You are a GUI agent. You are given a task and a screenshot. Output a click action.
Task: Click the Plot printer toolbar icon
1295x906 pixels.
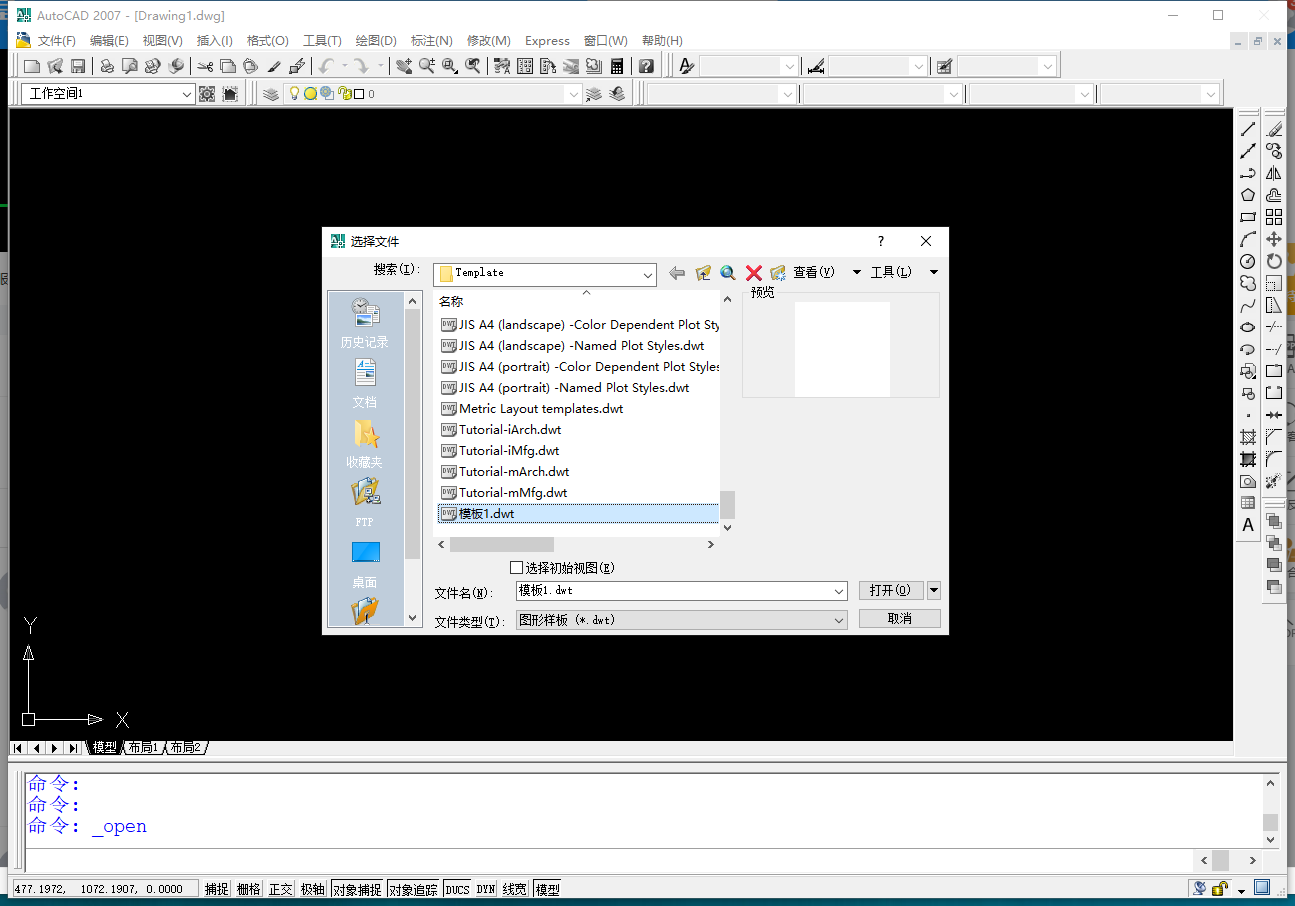(107, 66)
